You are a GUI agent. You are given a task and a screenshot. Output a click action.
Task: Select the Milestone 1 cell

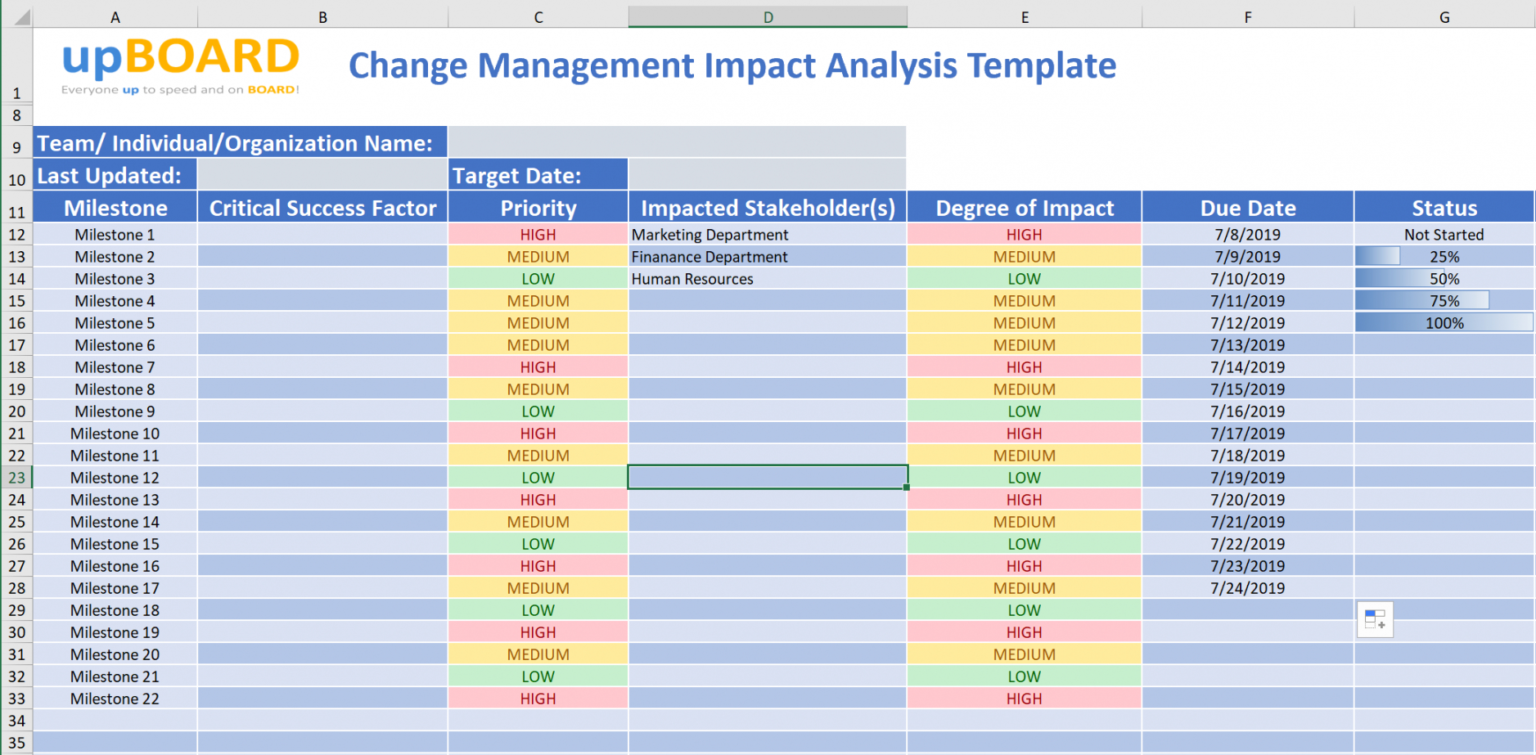coord(114,234)
